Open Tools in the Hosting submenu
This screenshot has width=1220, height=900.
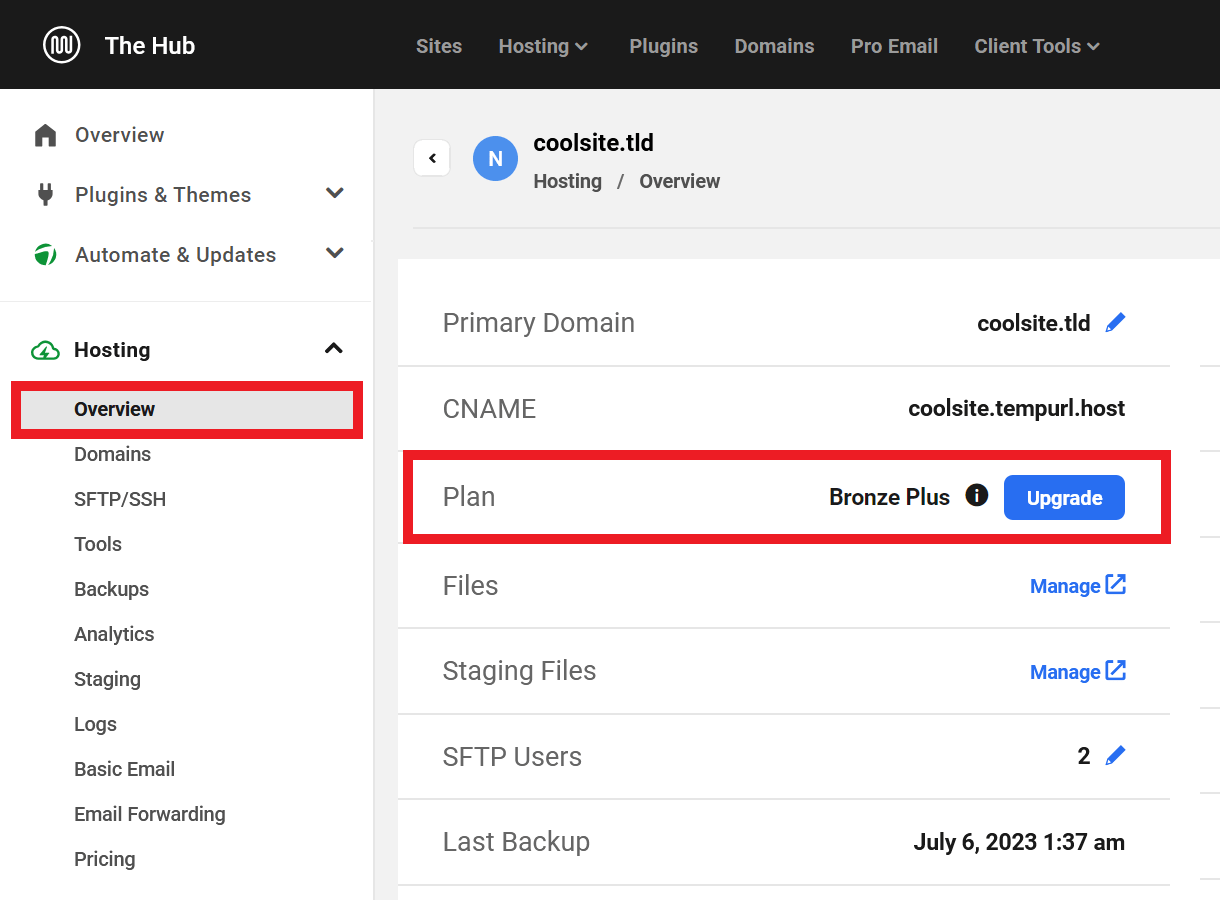98,544
